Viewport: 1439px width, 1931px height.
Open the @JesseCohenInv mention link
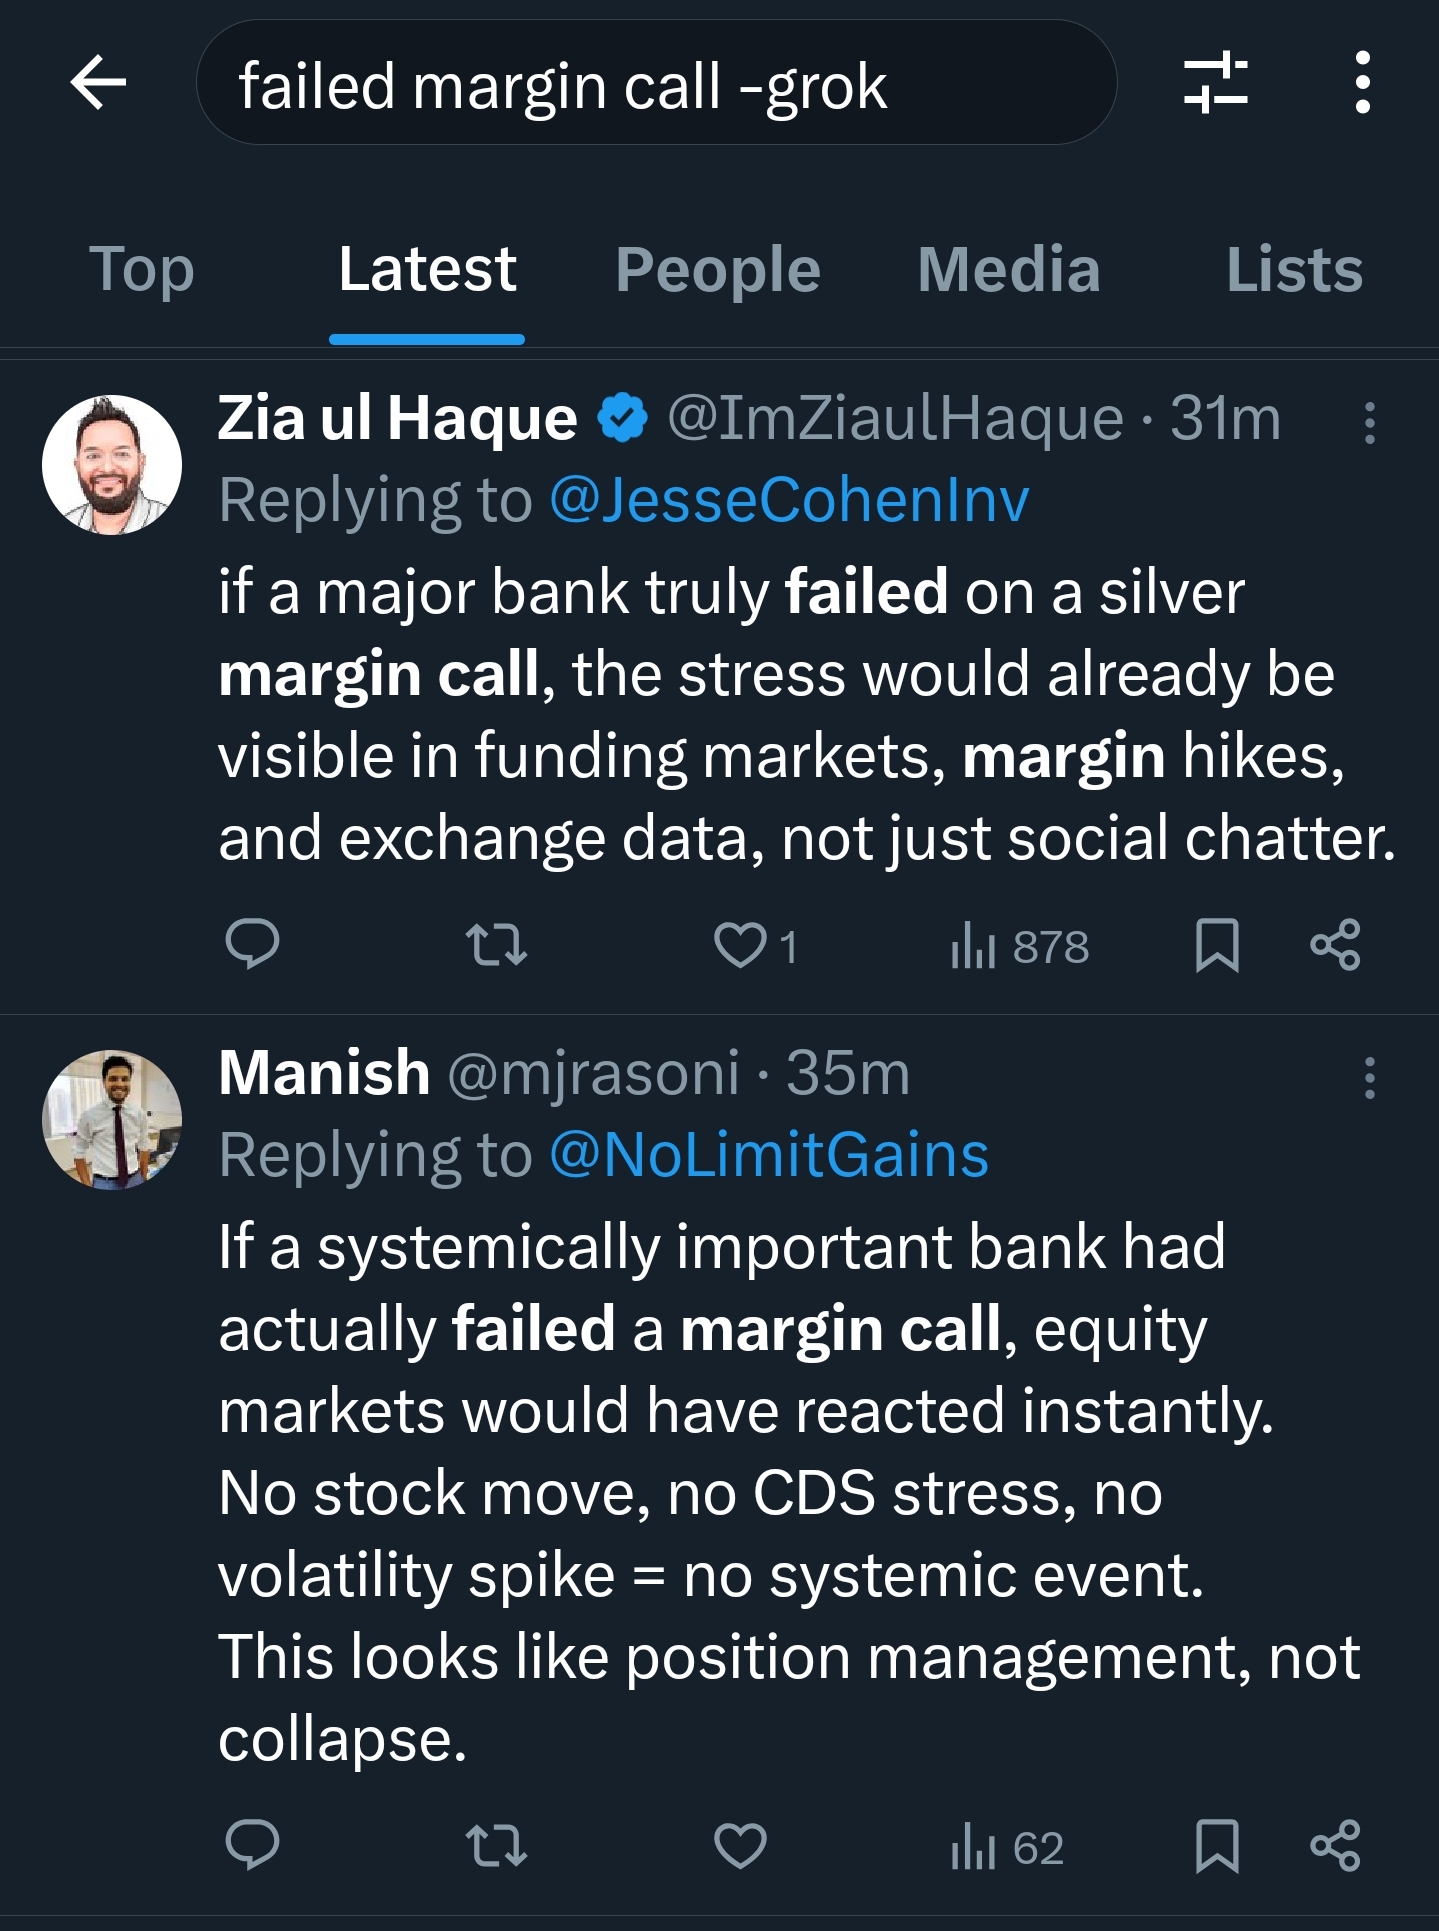point(789,500)
